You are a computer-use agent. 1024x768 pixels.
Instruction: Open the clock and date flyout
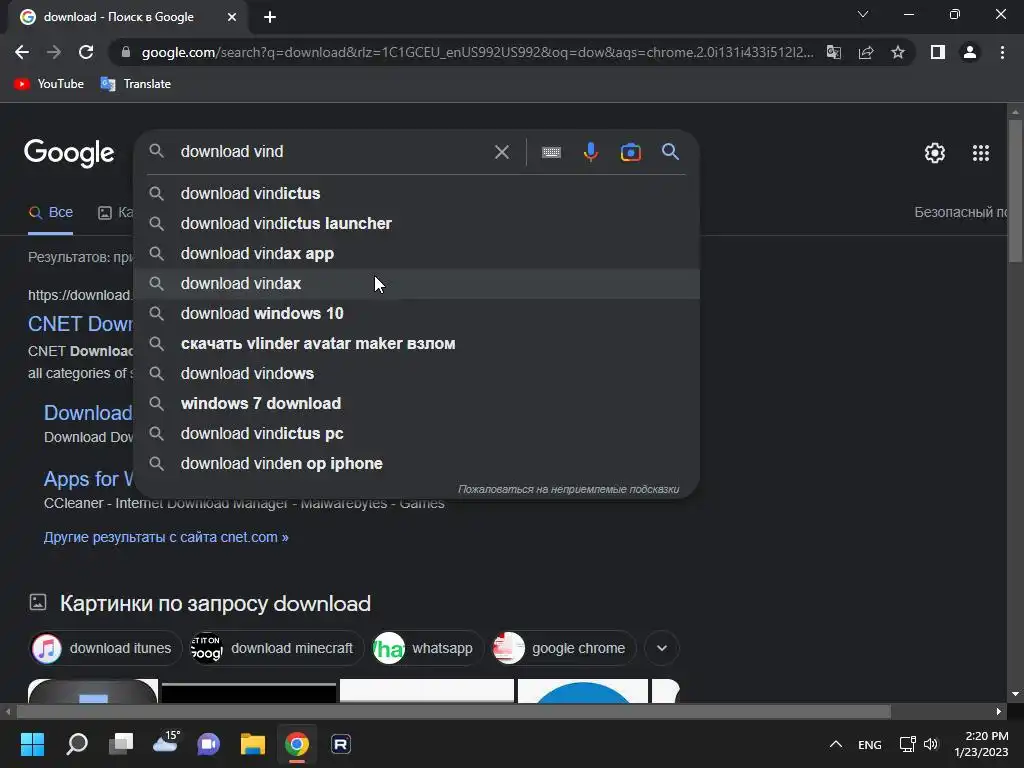981,744
